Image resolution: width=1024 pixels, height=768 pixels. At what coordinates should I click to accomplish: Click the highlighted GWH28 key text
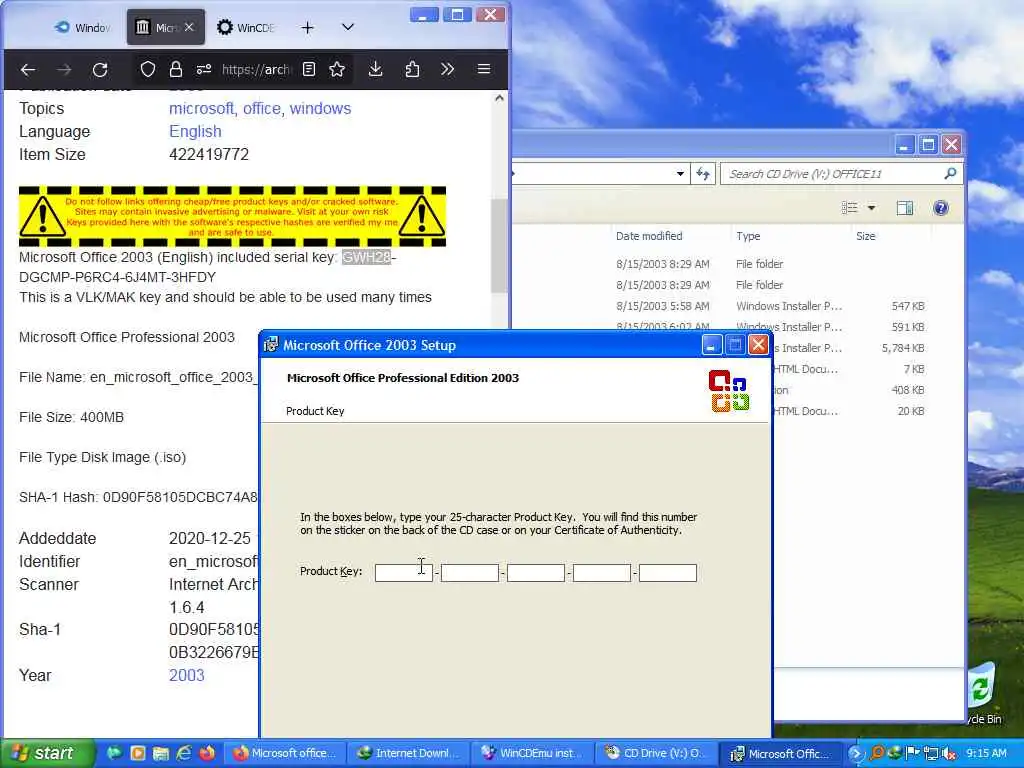coord(366,257)
